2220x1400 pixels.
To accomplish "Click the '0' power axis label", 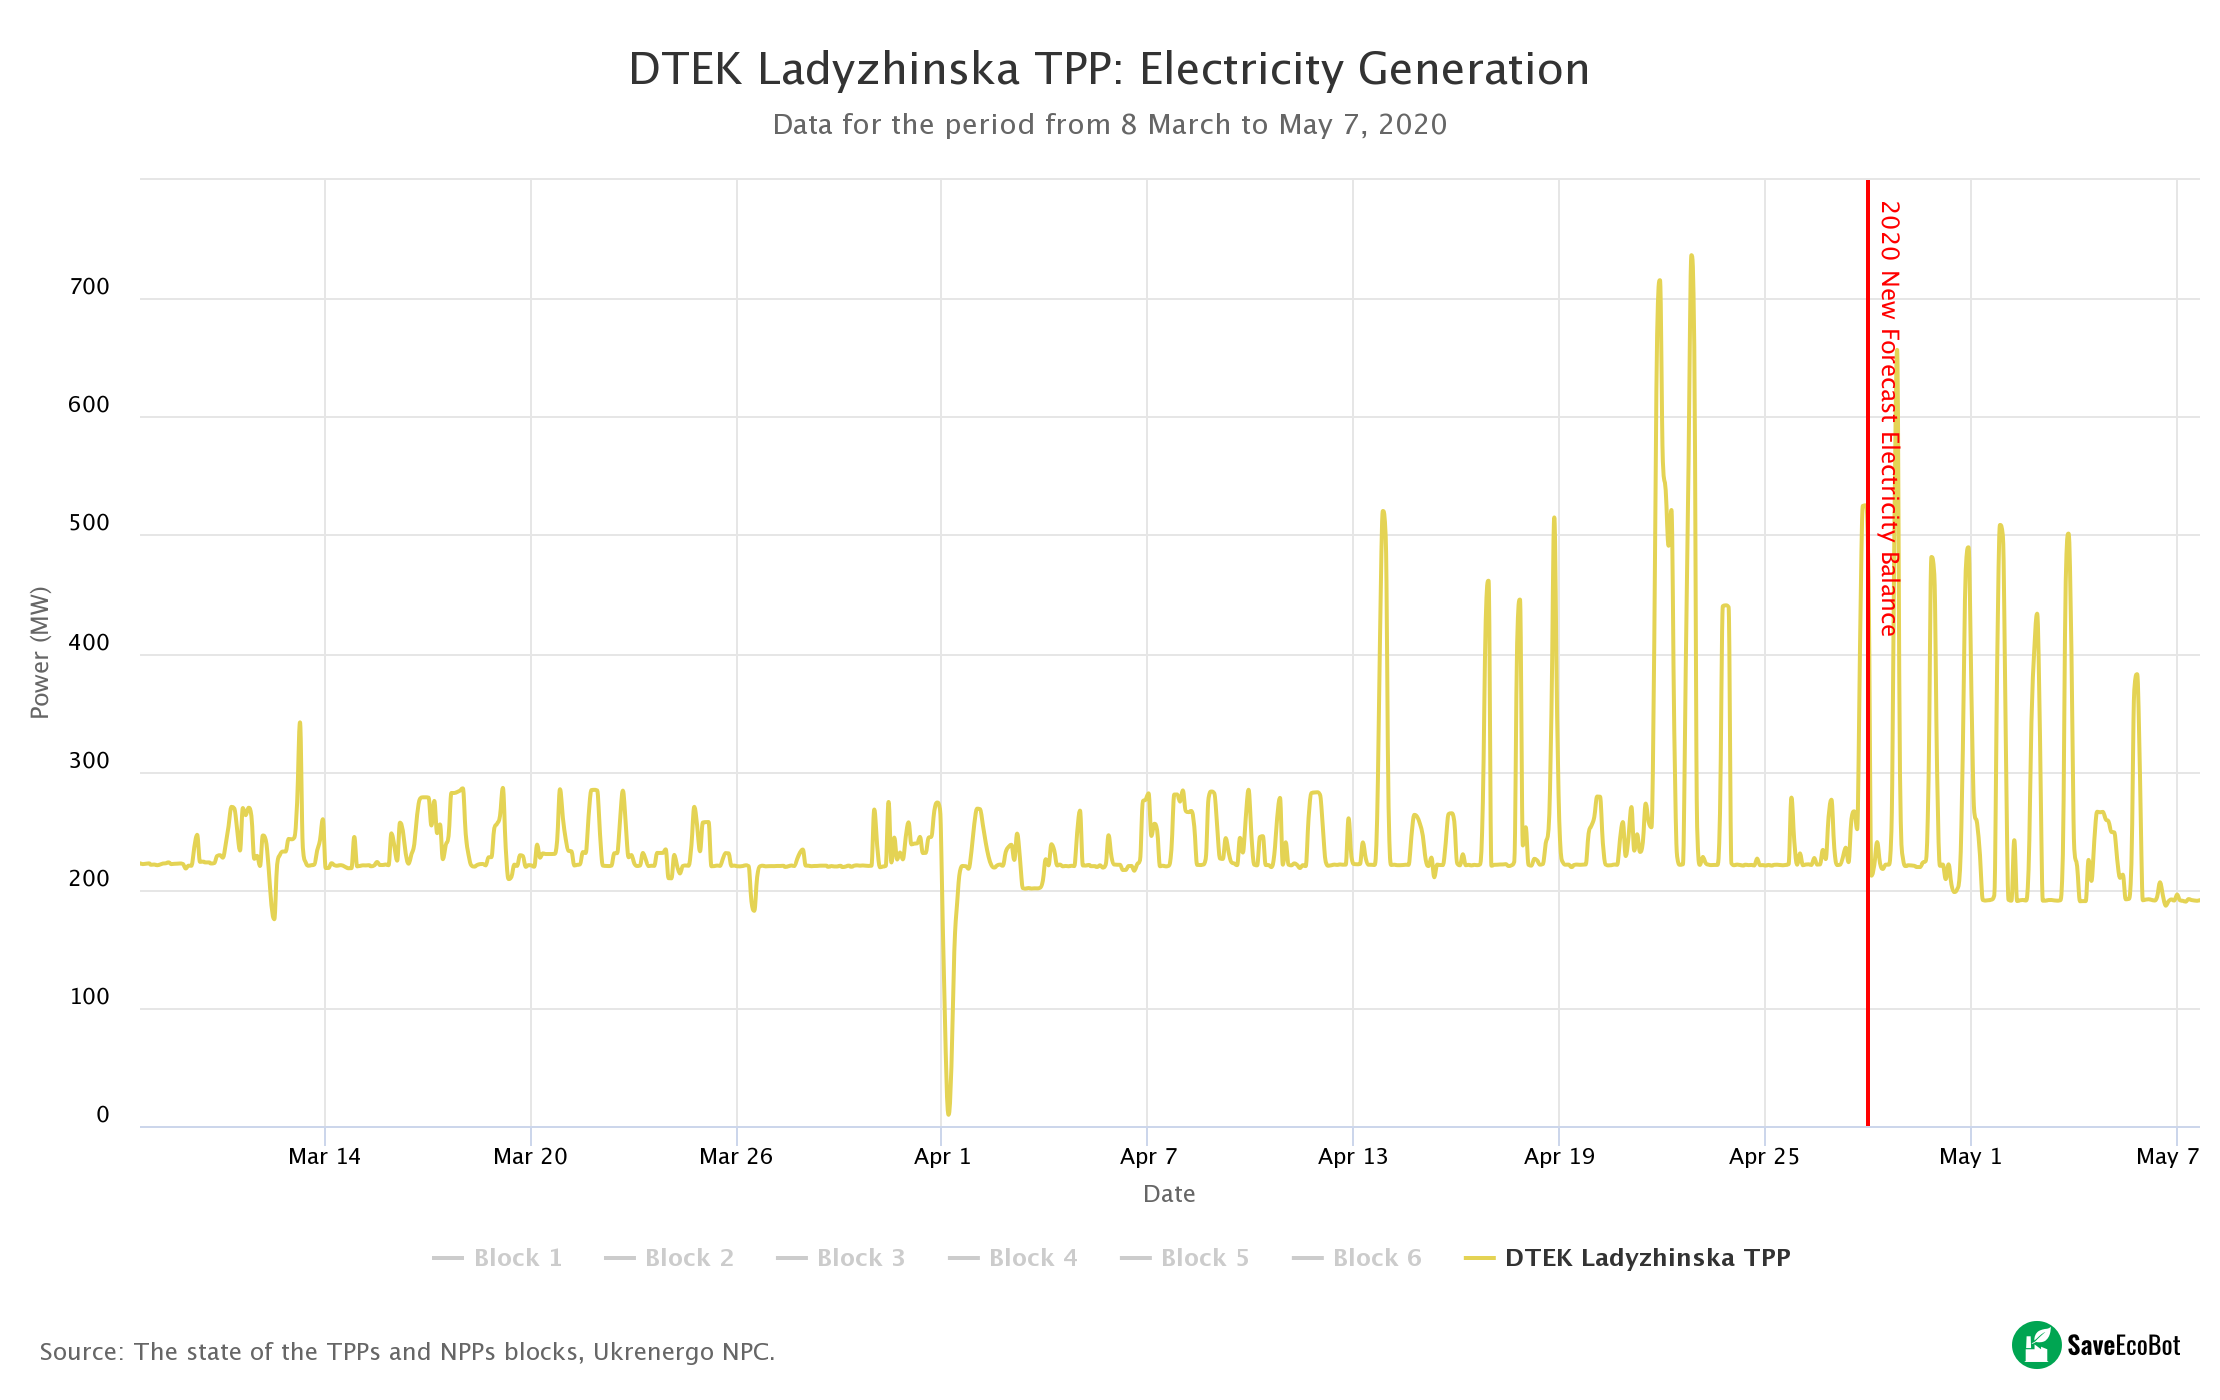I will click(103, 1115).
